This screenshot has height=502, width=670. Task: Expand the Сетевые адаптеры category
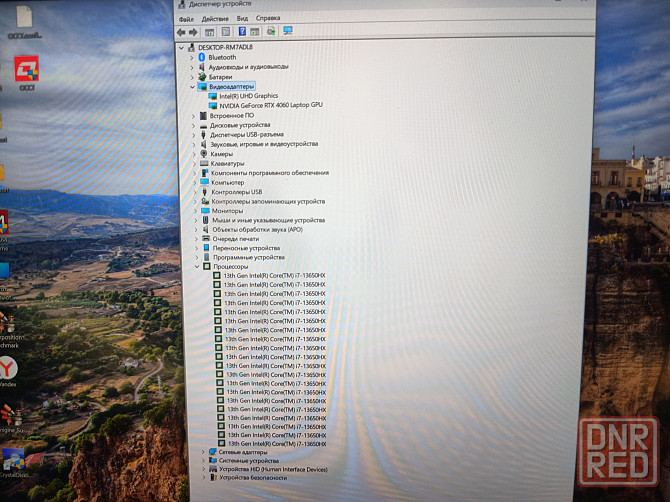(x=202, y=452)
